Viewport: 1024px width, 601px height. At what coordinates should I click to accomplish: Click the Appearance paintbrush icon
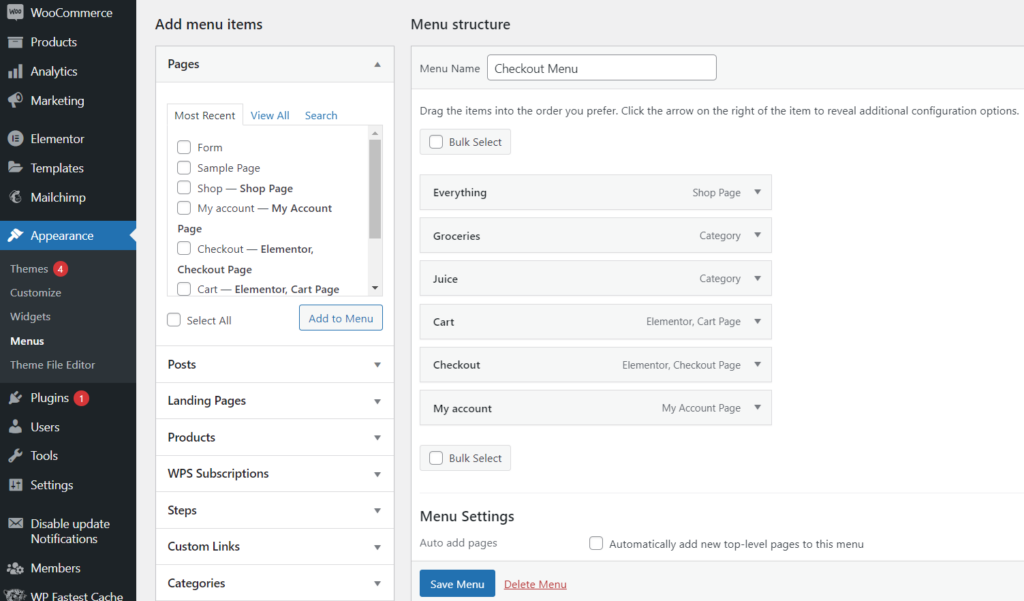point(15,235)
